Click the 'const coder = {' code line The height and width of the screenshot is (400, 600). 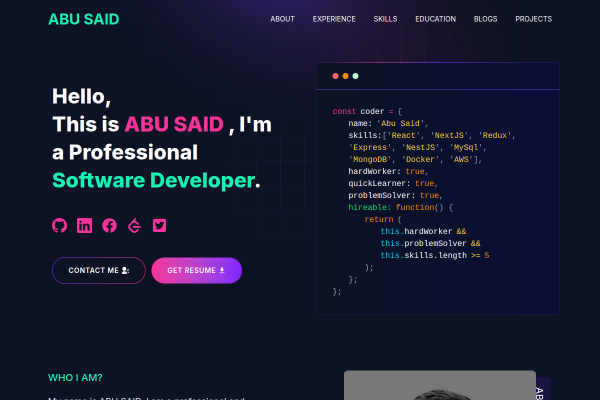click(367, 111)
